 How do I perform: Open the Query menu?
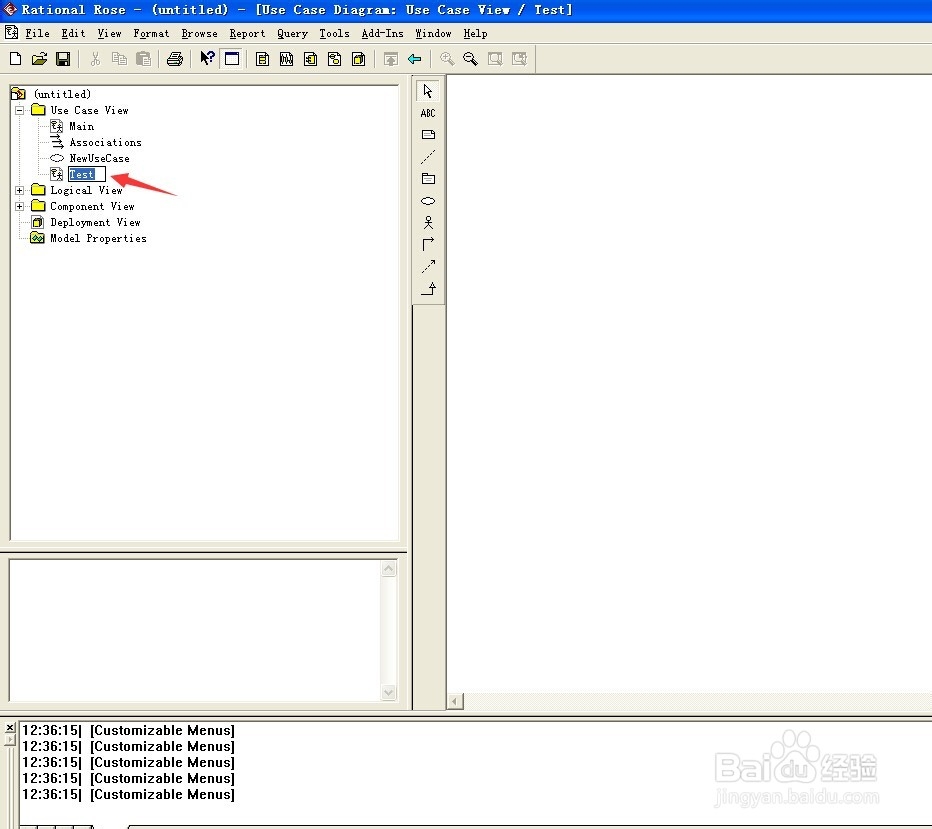[x=292, y=33]
